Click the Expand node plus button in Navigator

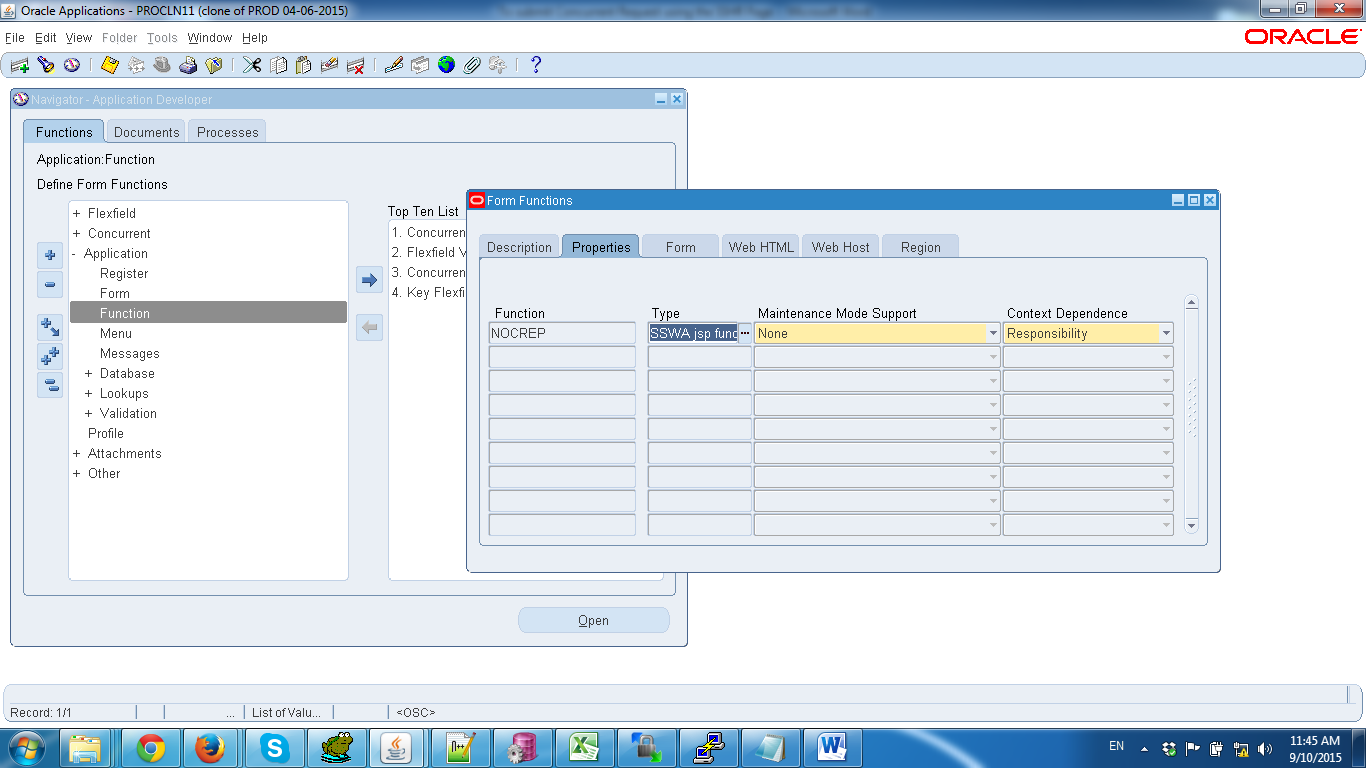50,255
